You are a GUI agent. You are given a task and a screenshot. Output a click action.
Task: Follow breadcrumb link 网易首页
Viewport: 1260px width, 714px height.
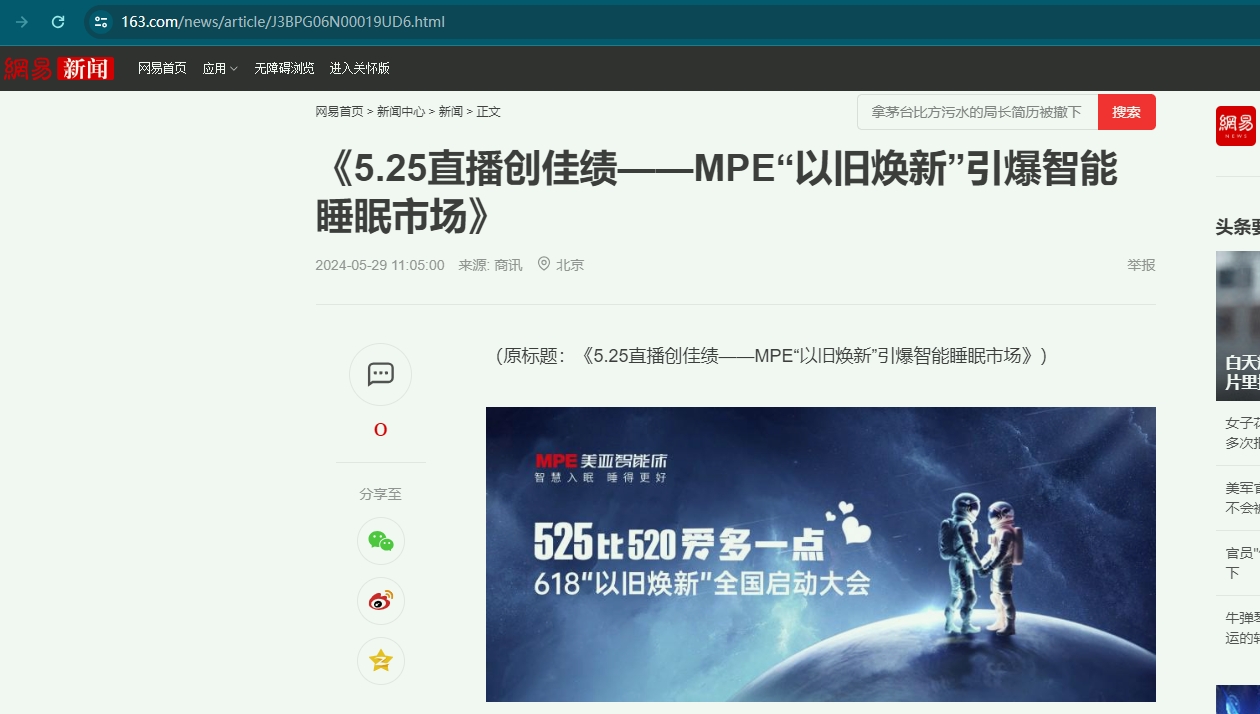click(339, 112)
